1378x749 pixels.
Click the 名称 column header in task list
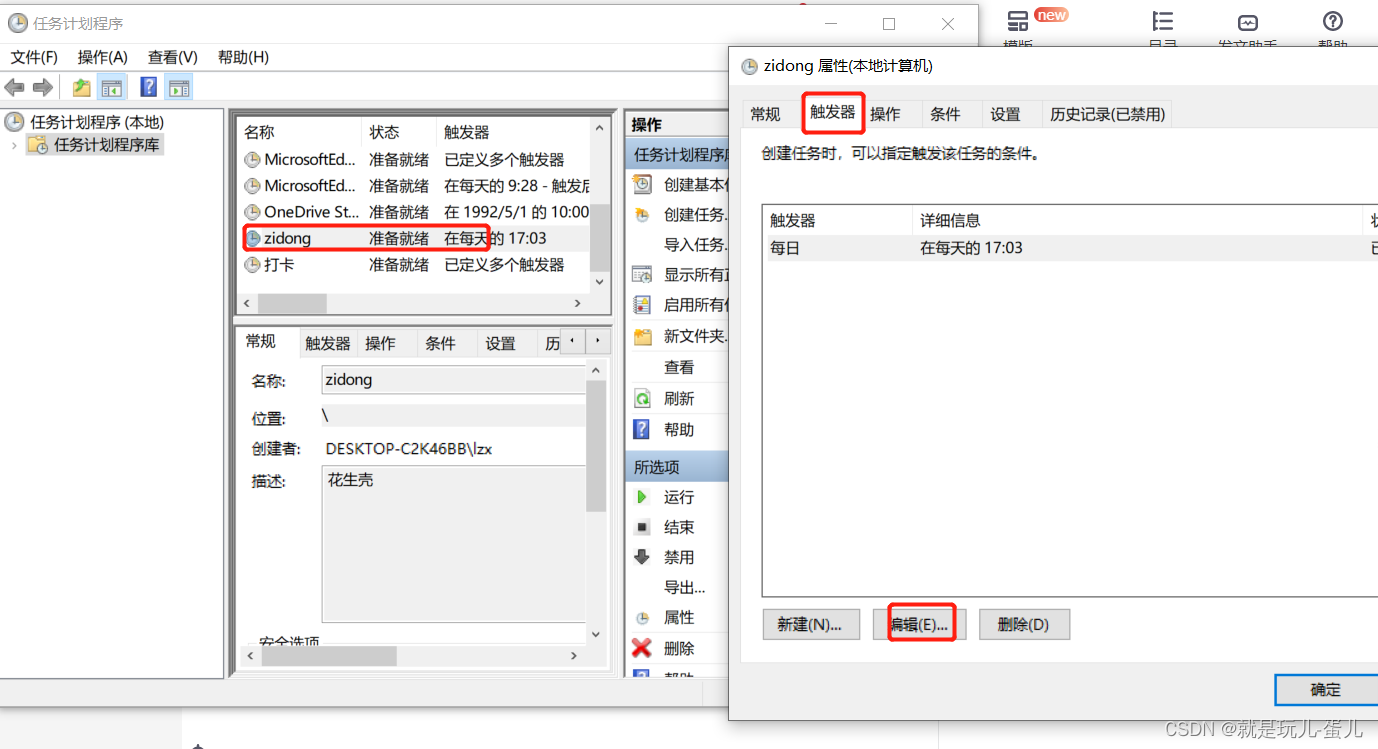coord(300,132)
